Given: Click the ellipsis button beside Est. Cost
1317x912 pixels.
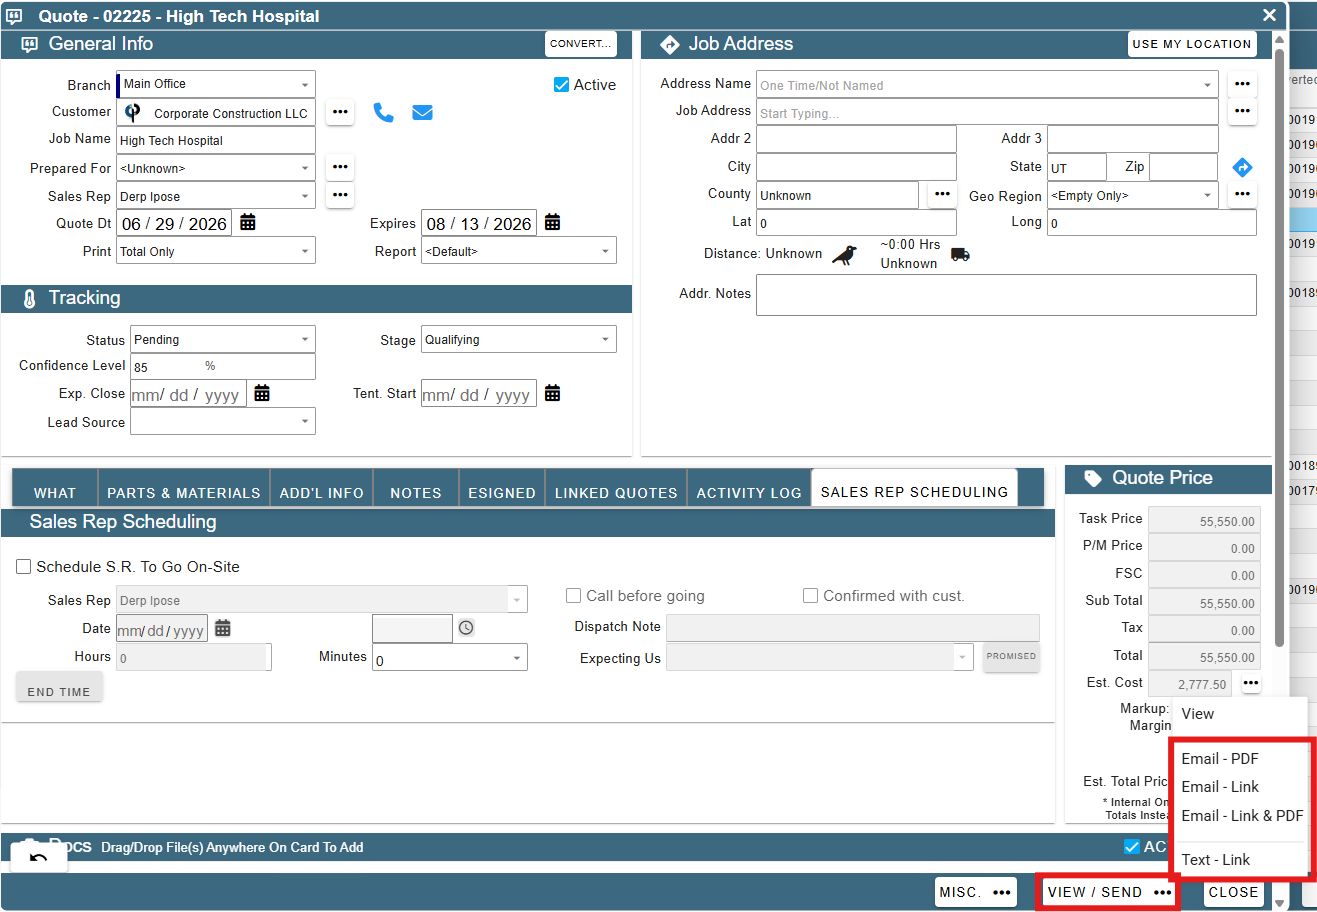Looking at the screenshot, I should point(1251,683).
